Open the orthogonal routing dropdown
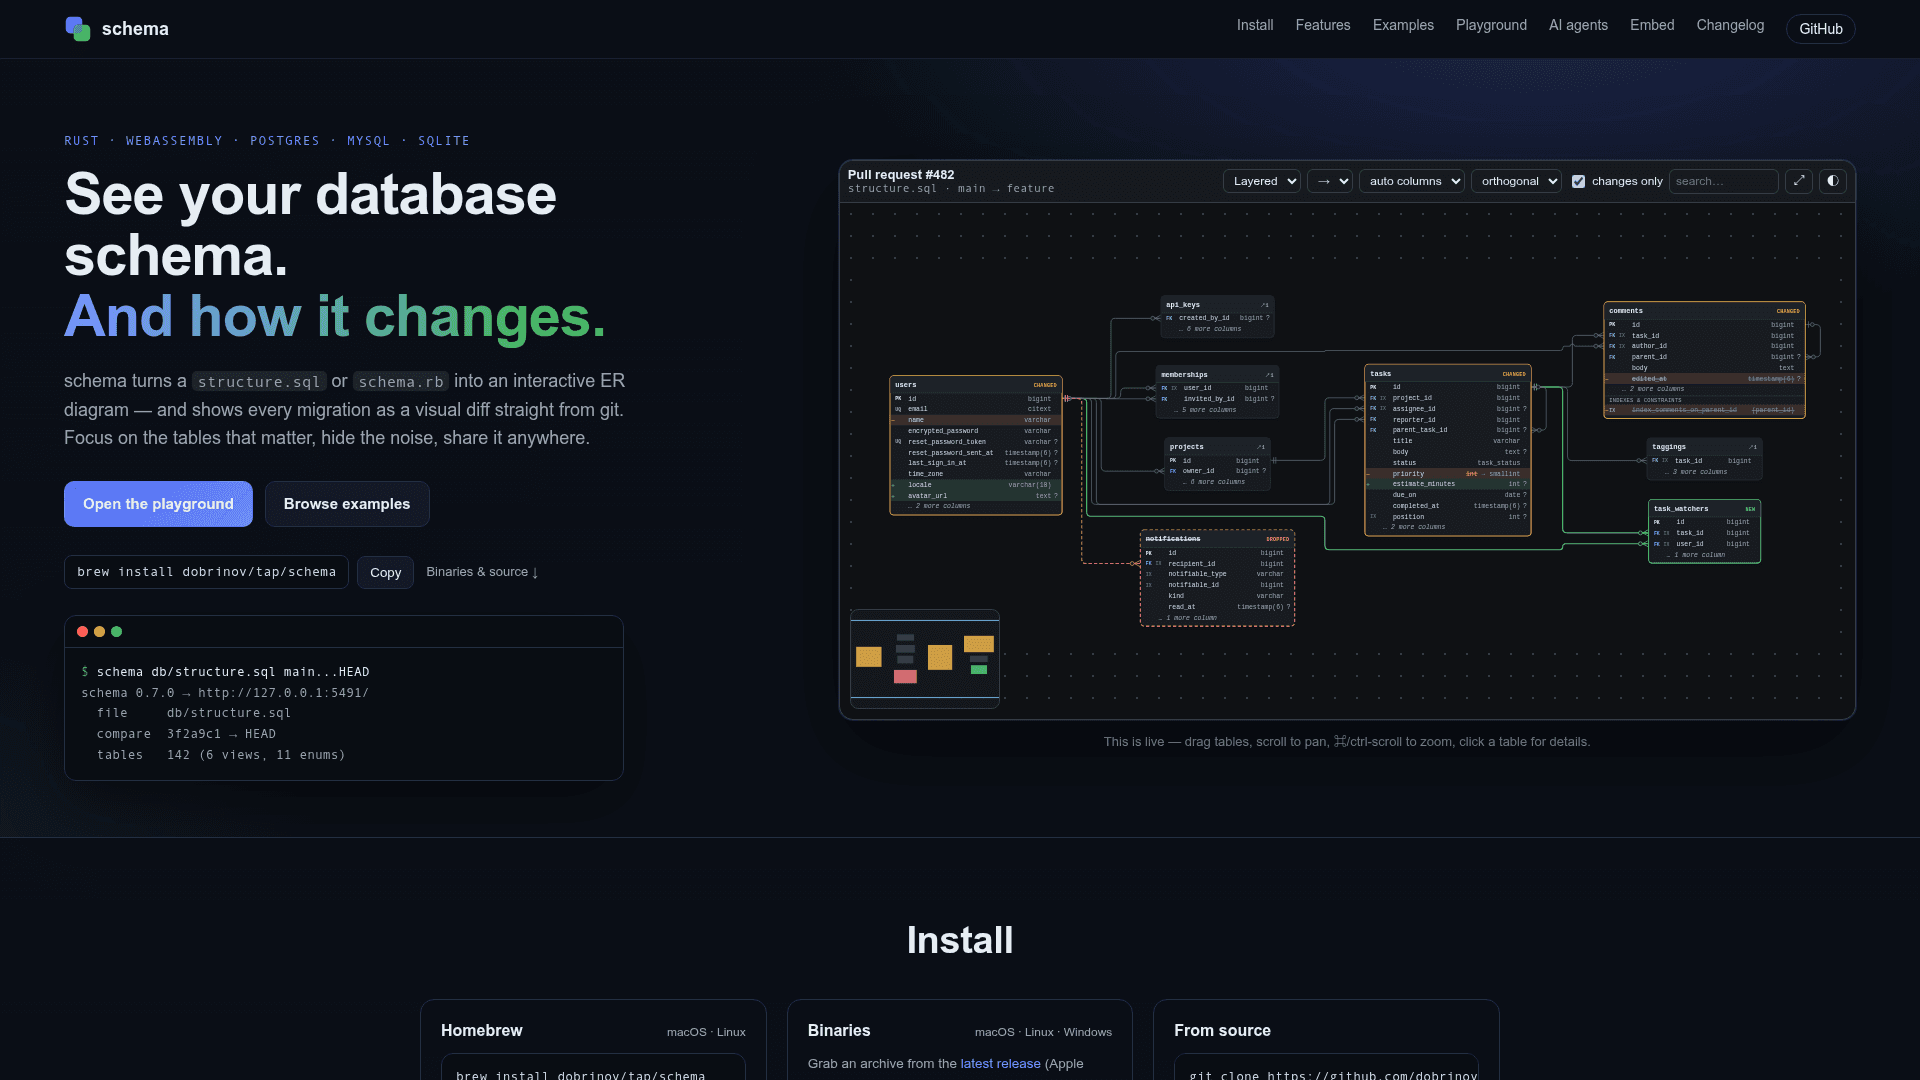The height and width of the screenshot is (1080, 1920). [1516, 181]
